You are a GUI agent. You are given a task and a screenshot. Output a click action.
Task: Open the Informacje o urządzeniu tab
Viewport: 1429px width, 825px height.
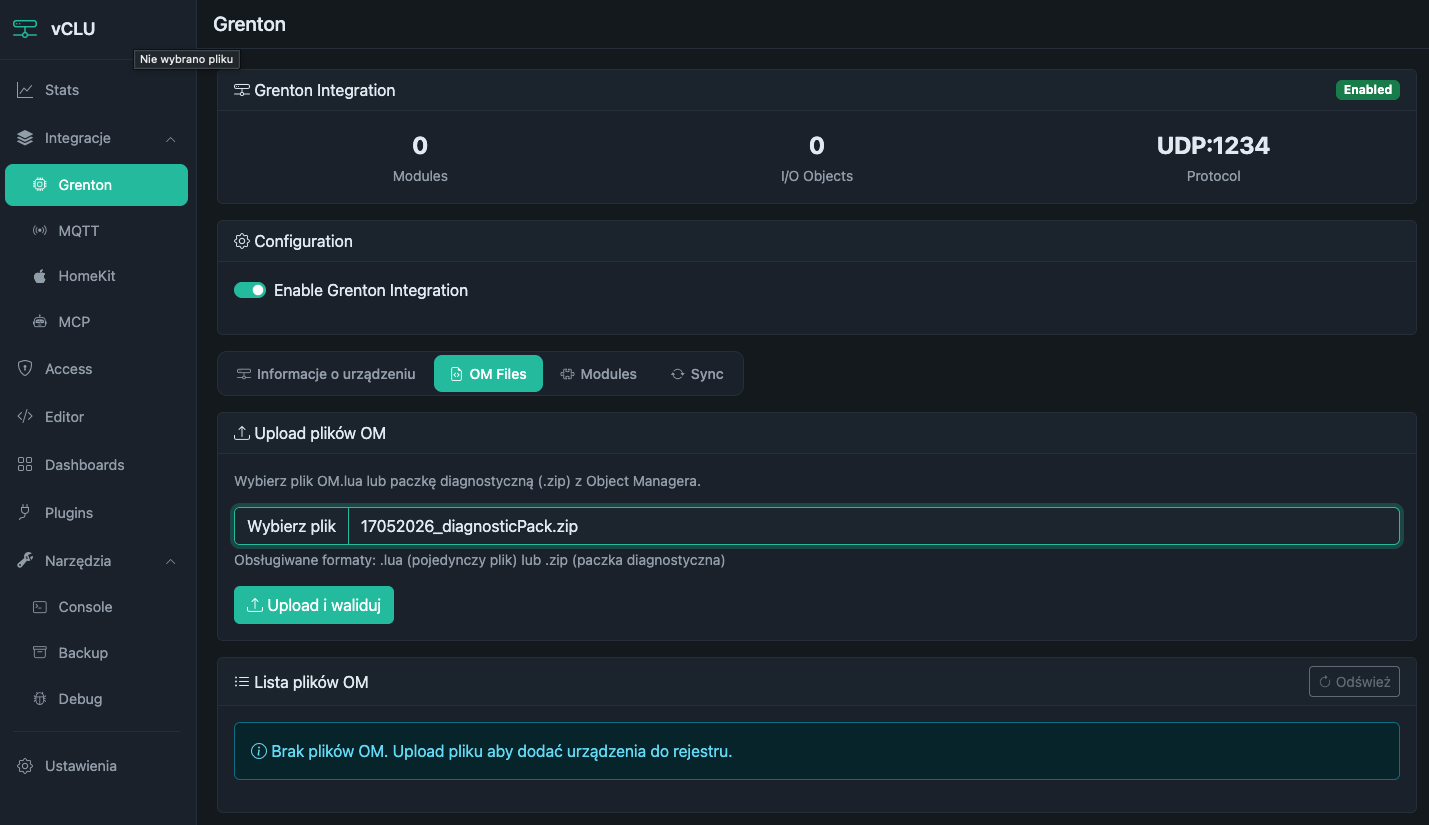click(x=326, y=374)
